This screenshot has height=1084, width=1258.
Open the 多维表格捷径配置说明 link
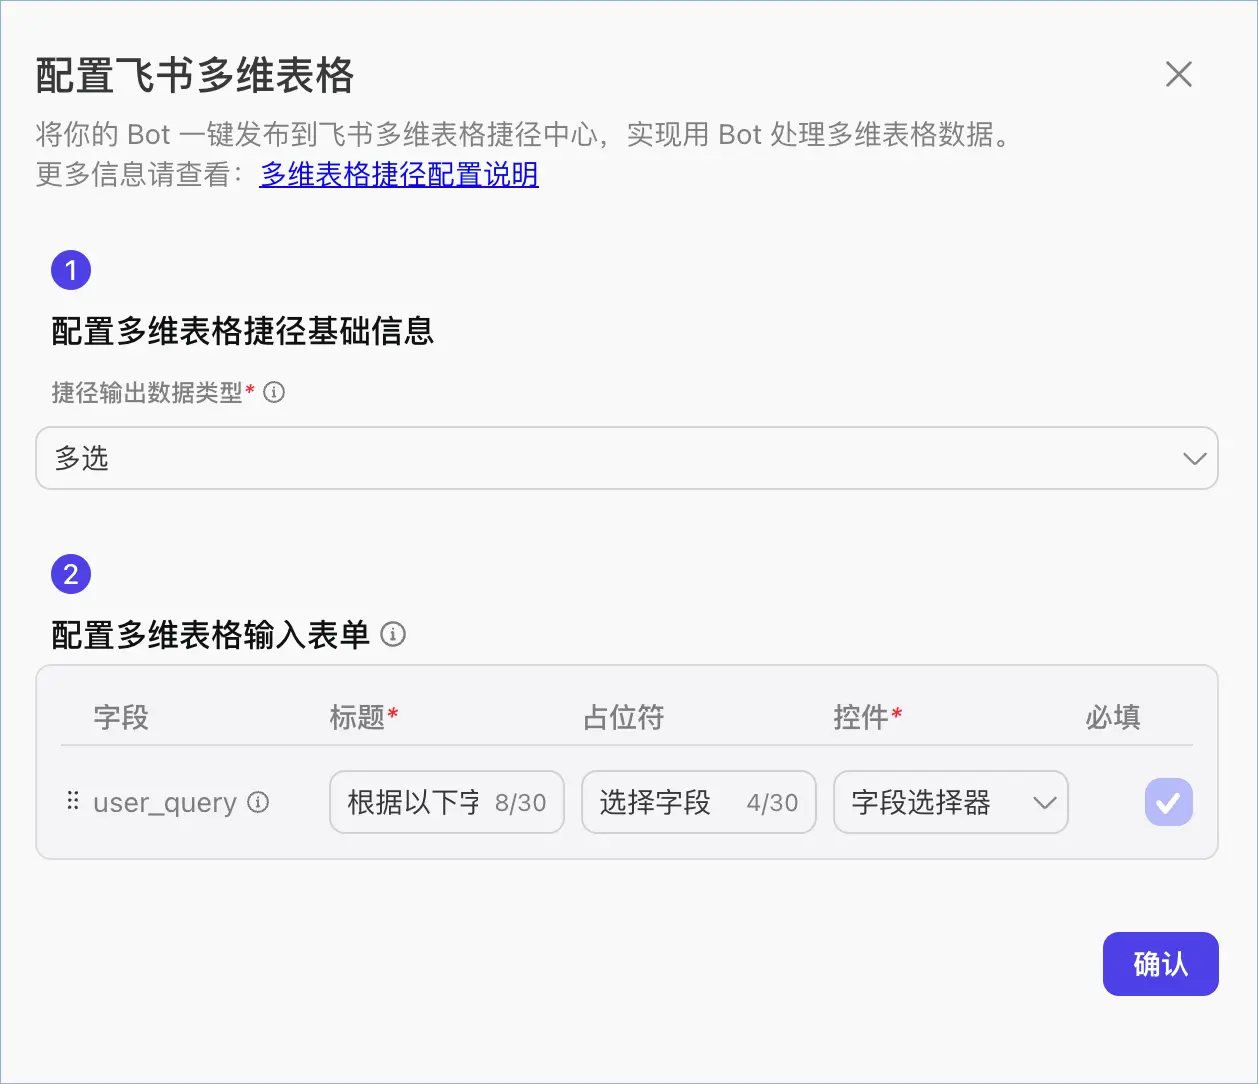399,174
